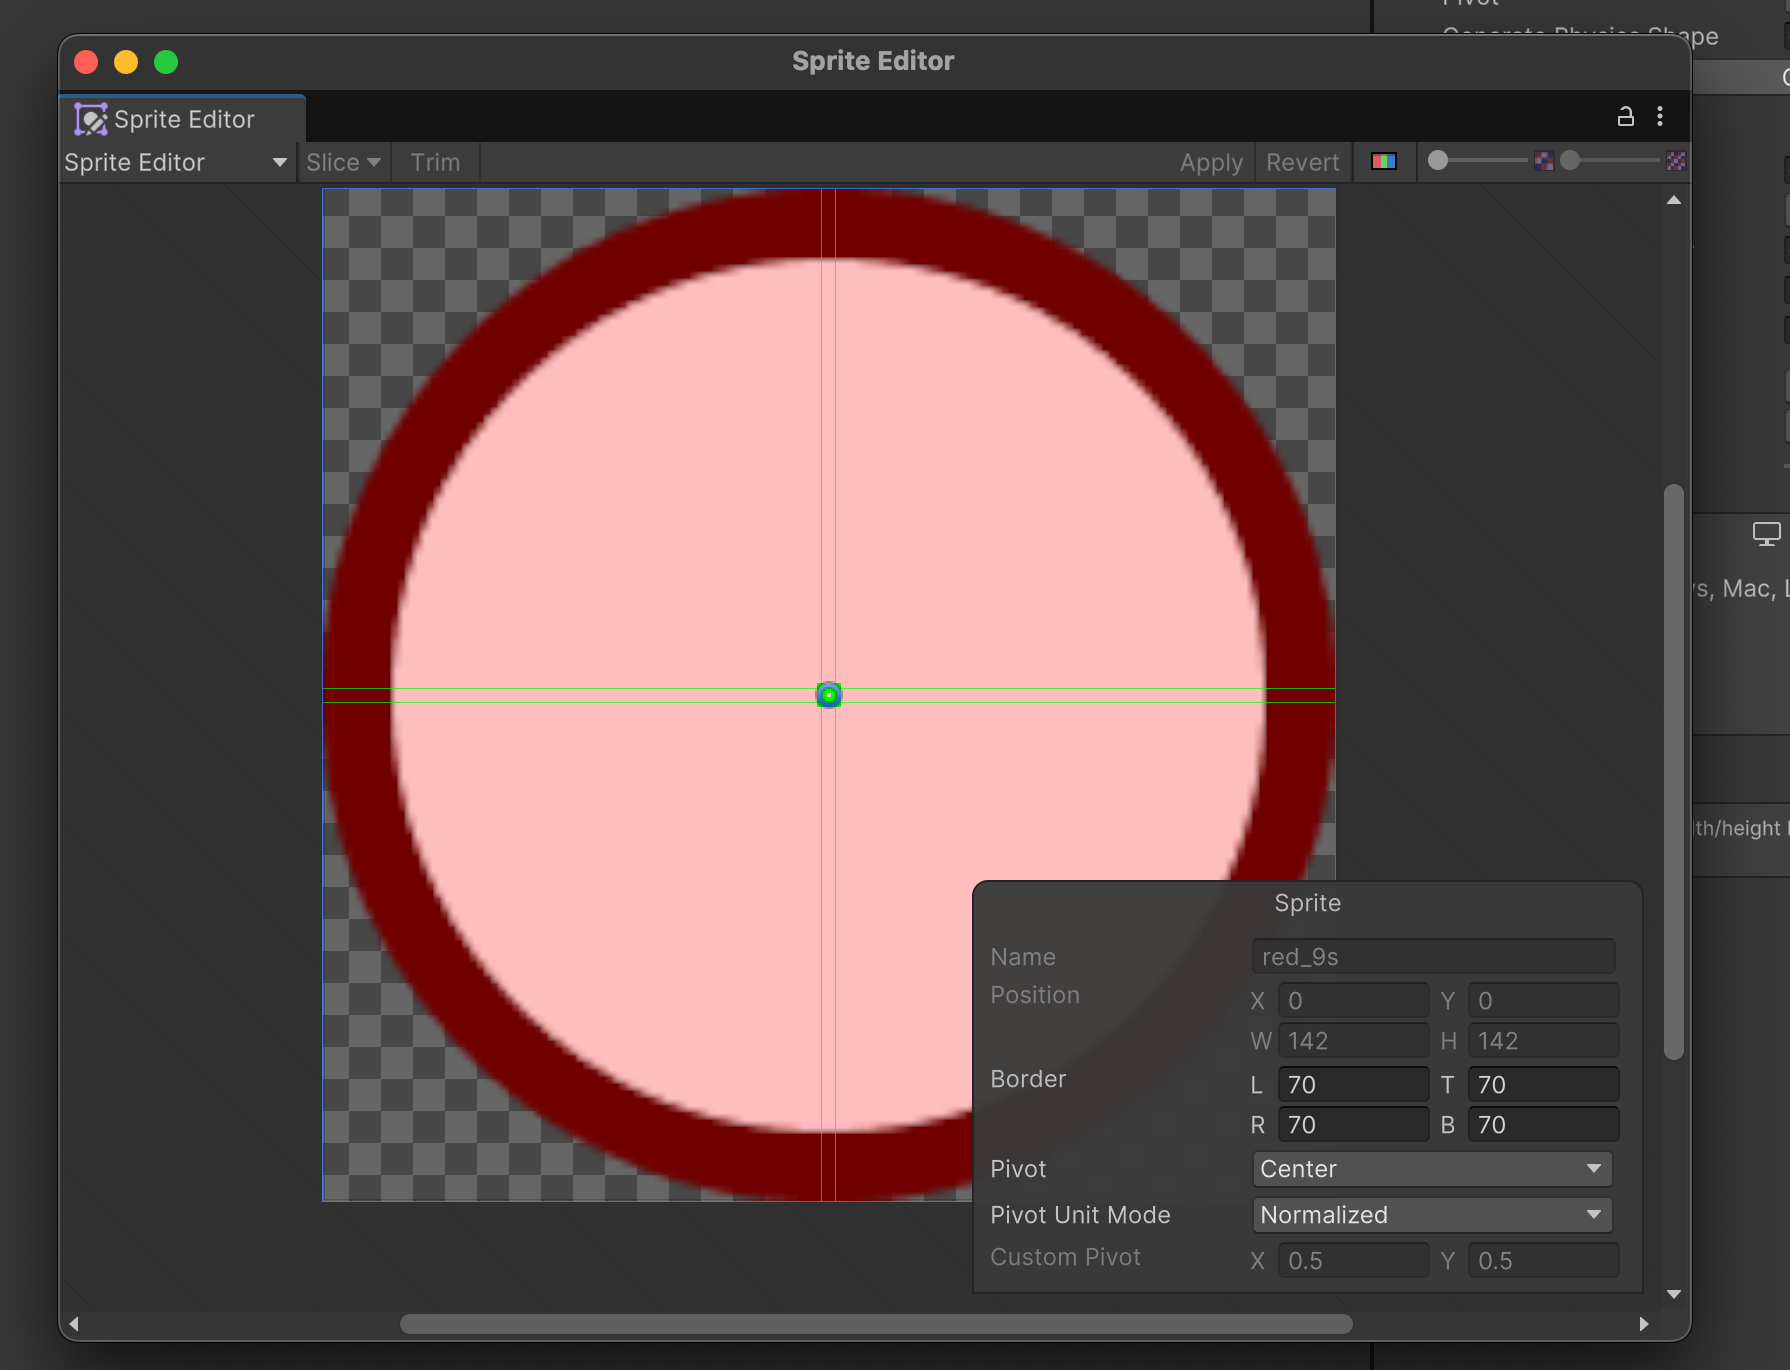Click the Position H height field
1790x1370 pixels.
(x=1543, y=1041)
